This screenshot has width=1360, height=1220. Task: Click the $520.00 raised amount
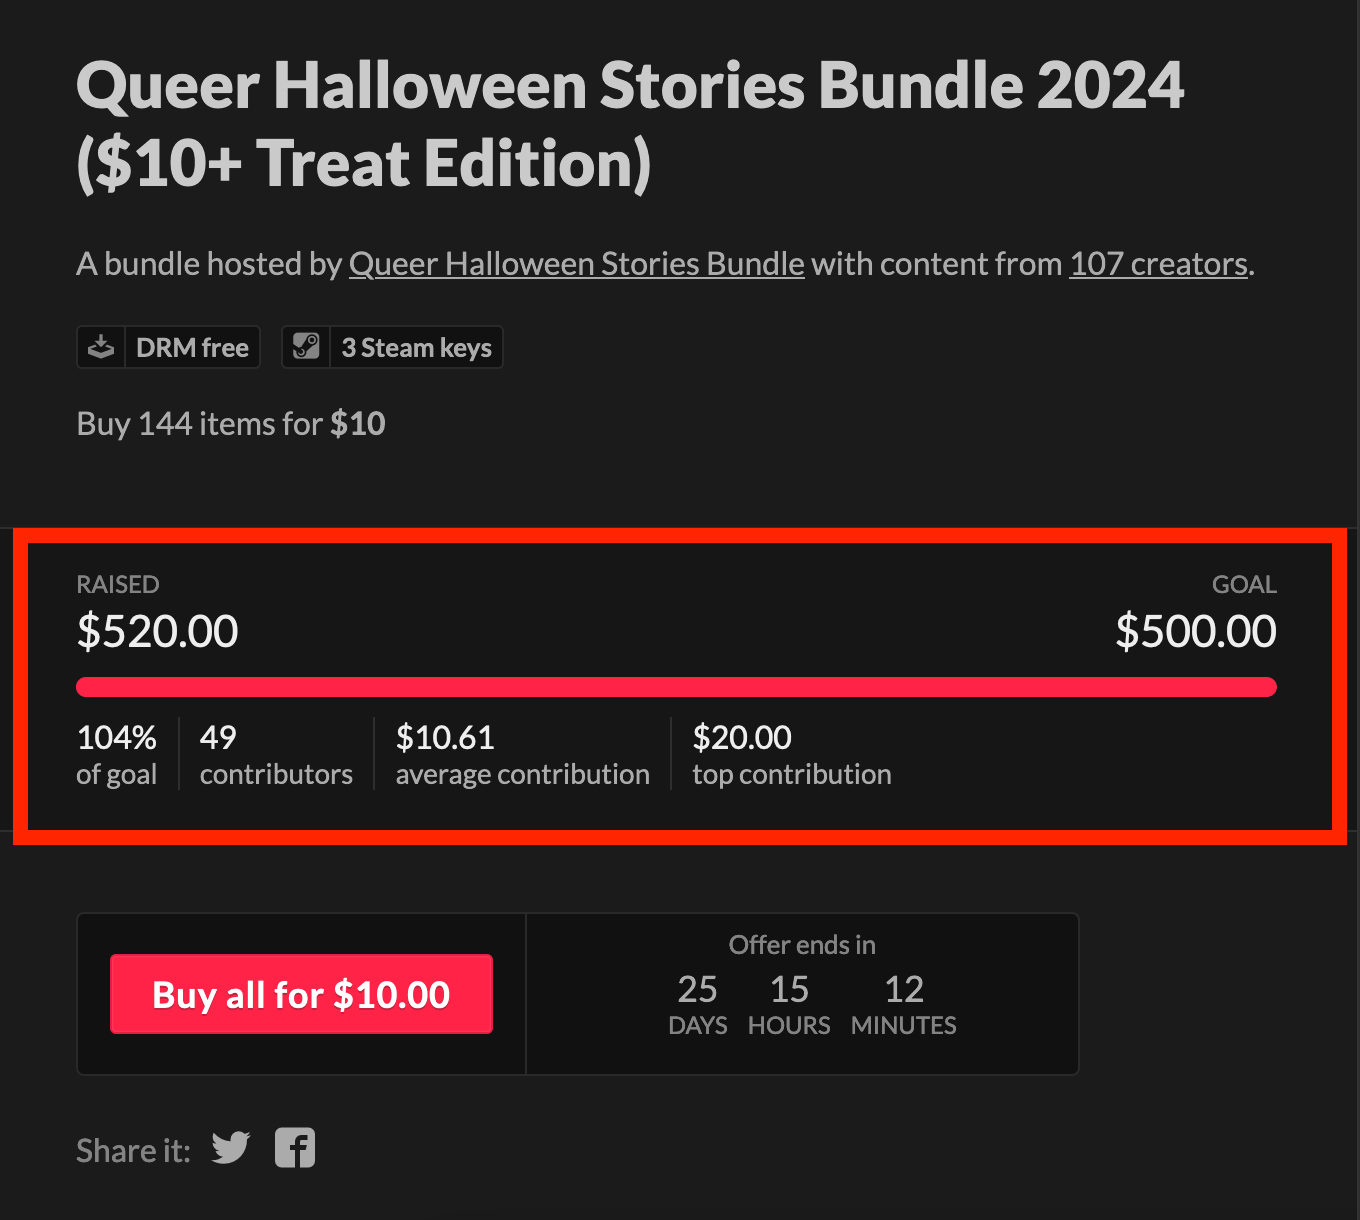158,631
